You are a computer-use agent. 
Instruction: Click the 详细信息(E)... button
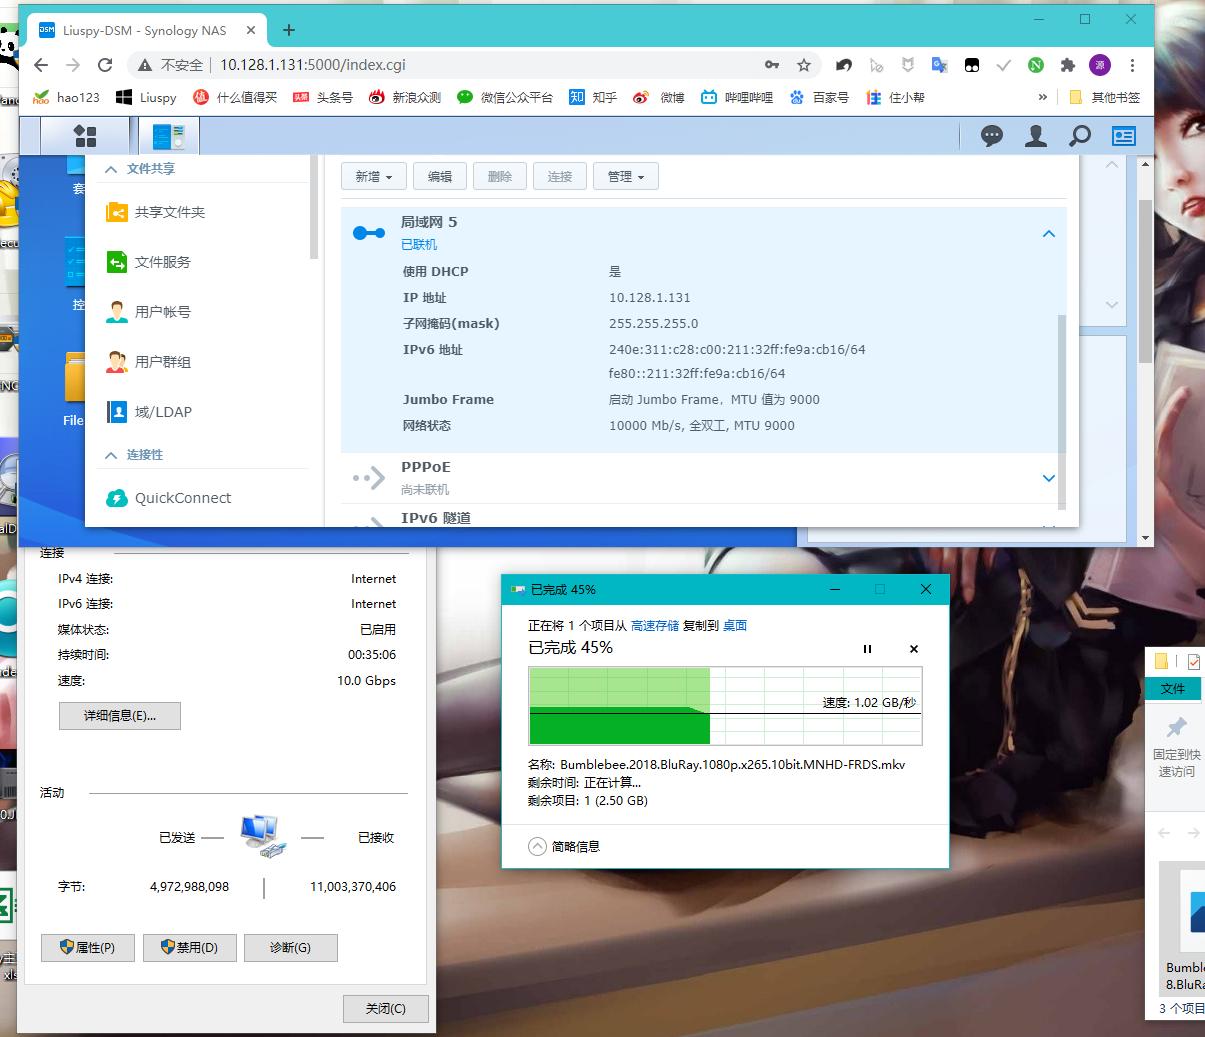click(120, 715)
